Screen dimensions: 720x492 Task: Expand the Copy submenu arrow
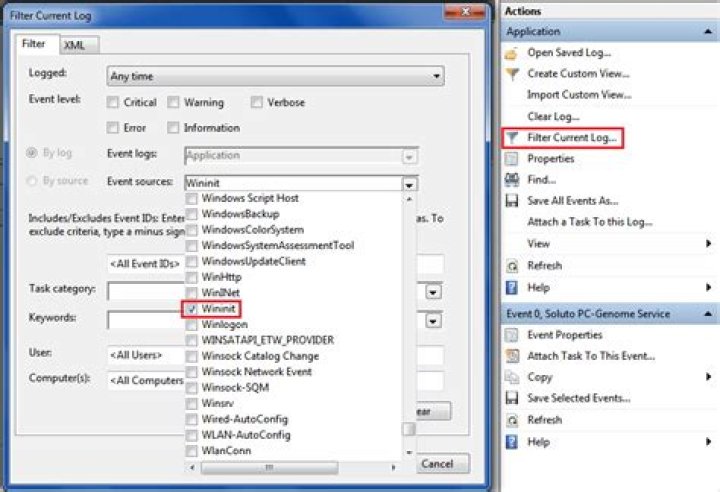pyautogui.click(x=709, y=377)
